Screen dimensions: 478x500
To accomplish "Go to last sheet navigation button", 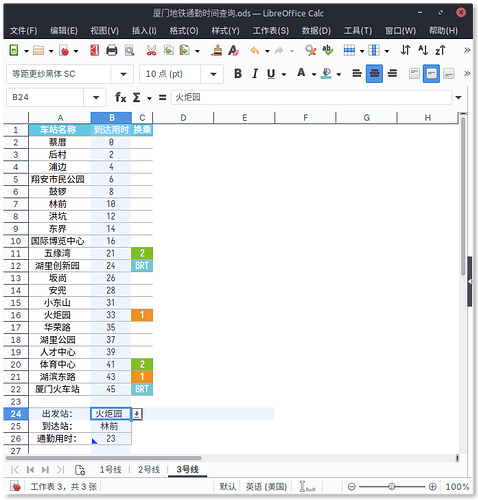I will click(60, 470).
